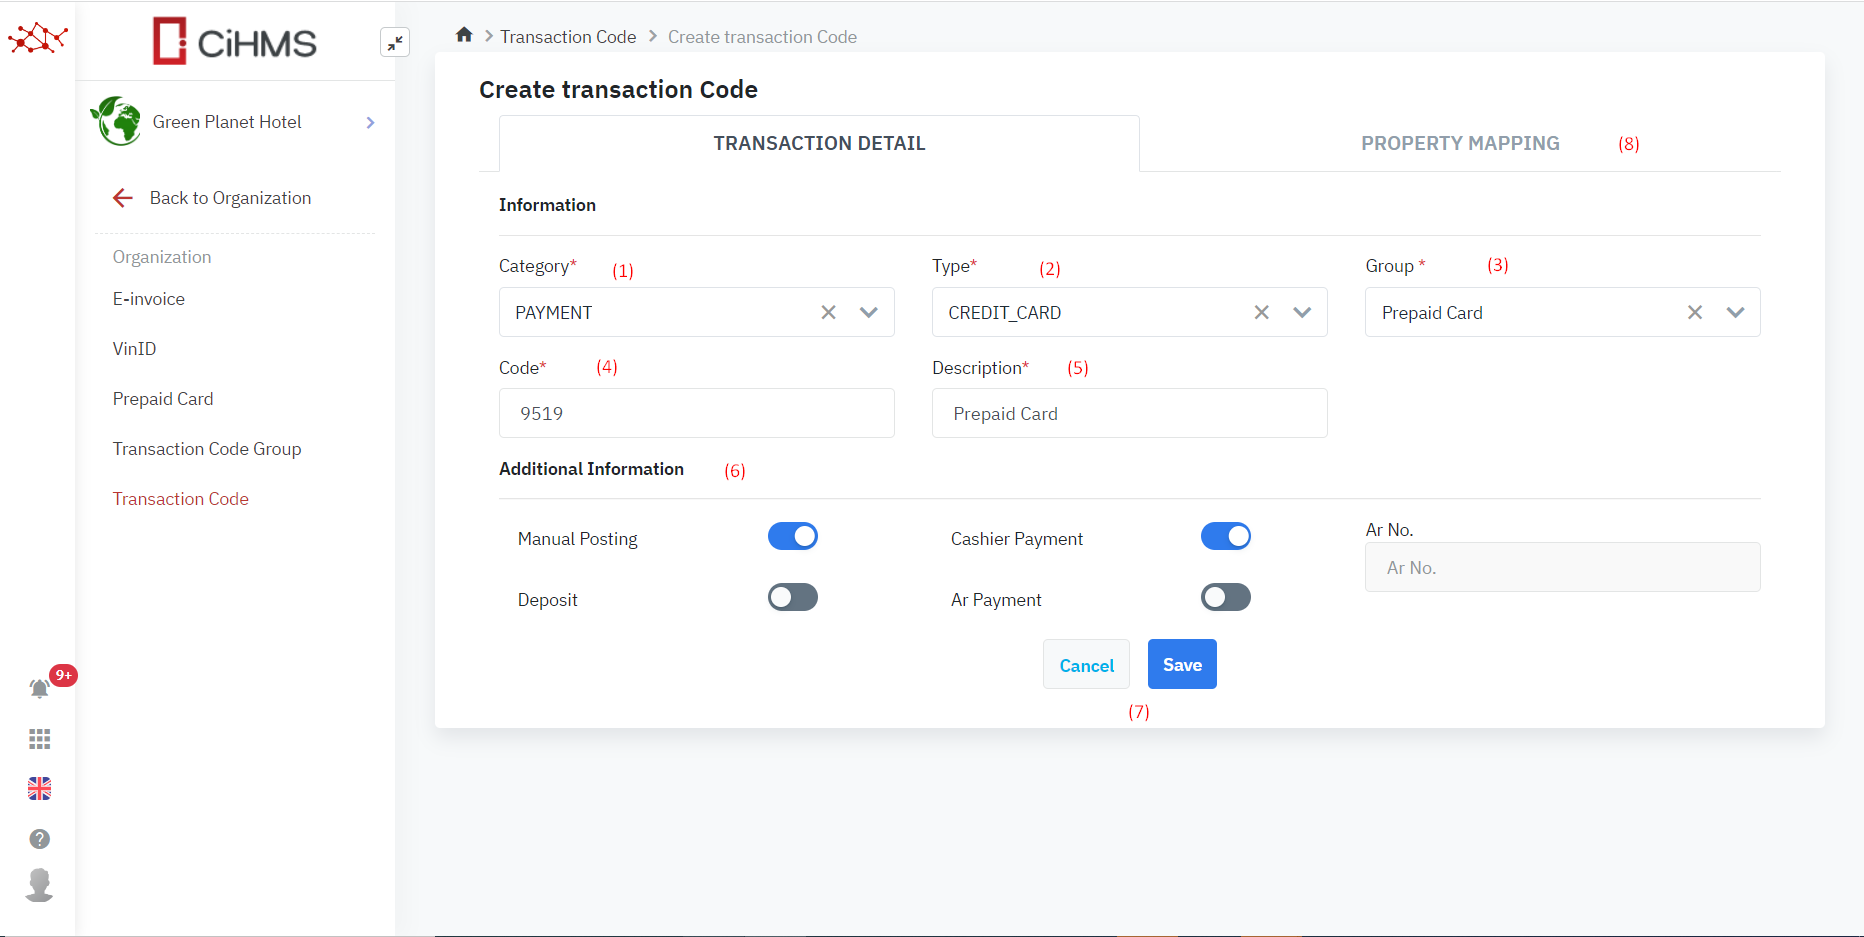This screenshot has height=937, width=1864.
Task: Open help question mark icon
Action: tap(40, 839)
